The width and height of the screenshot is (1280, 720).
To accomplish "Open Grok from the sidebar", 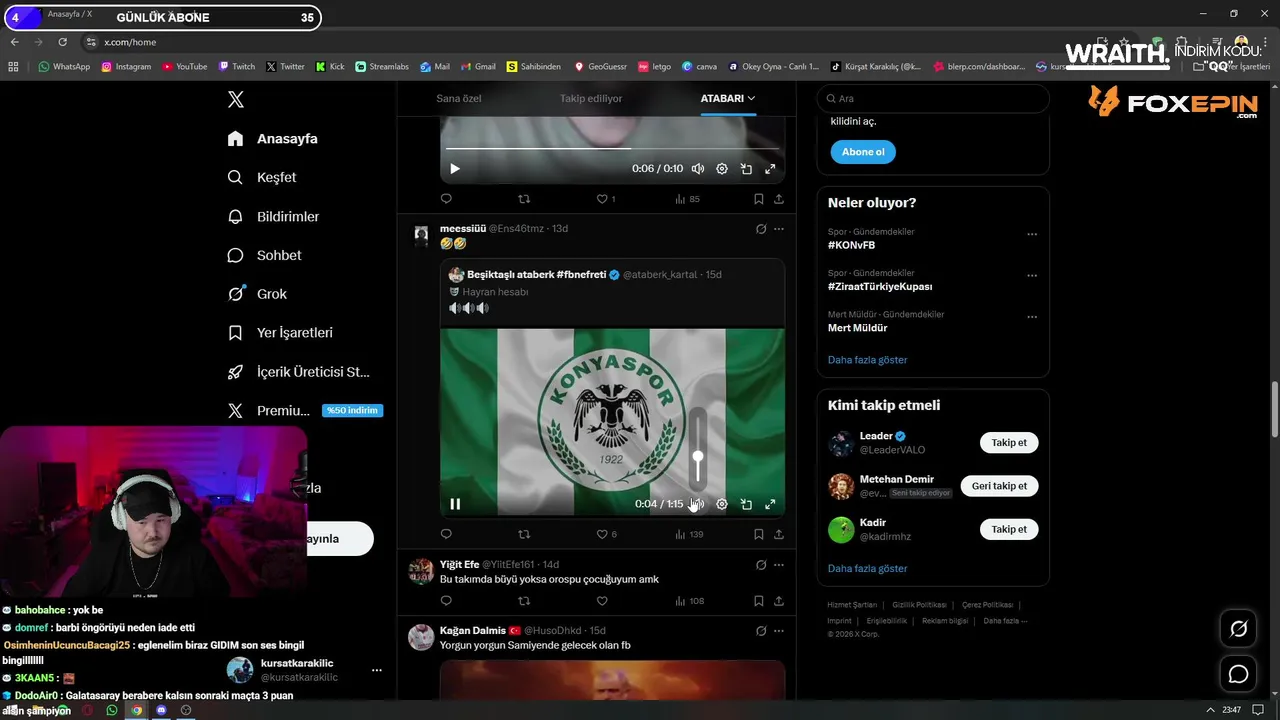I will click(257, 294).
